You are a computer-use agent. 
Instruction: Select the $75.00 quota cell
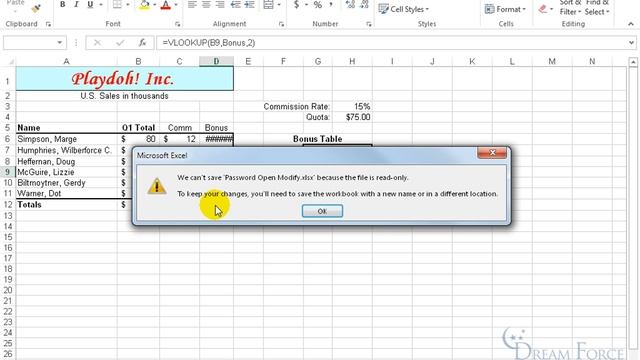[352, 117]
